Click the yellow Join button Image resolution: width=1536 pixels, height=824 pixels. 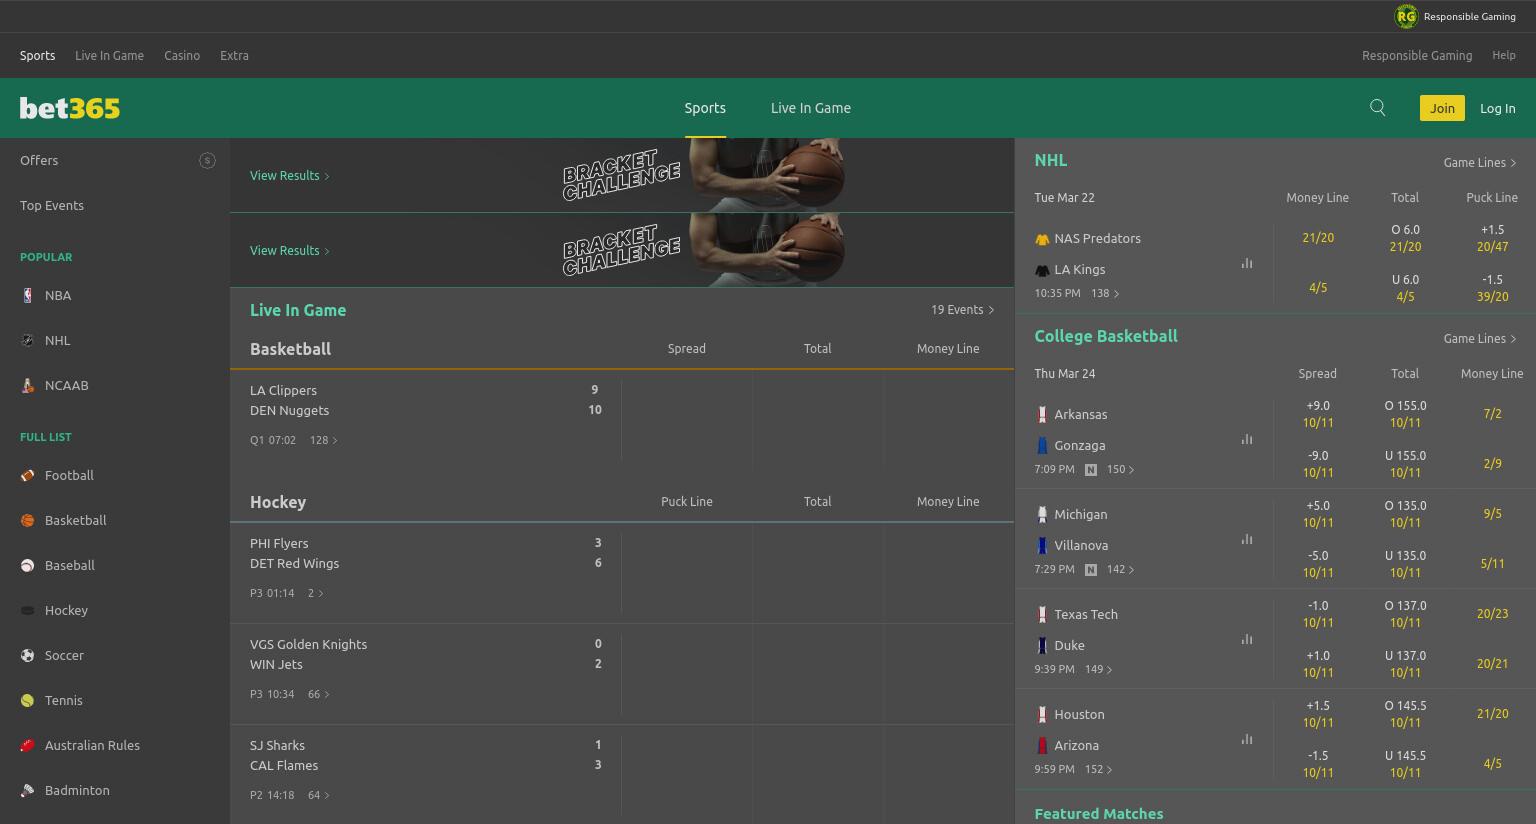coord(1442,108)
